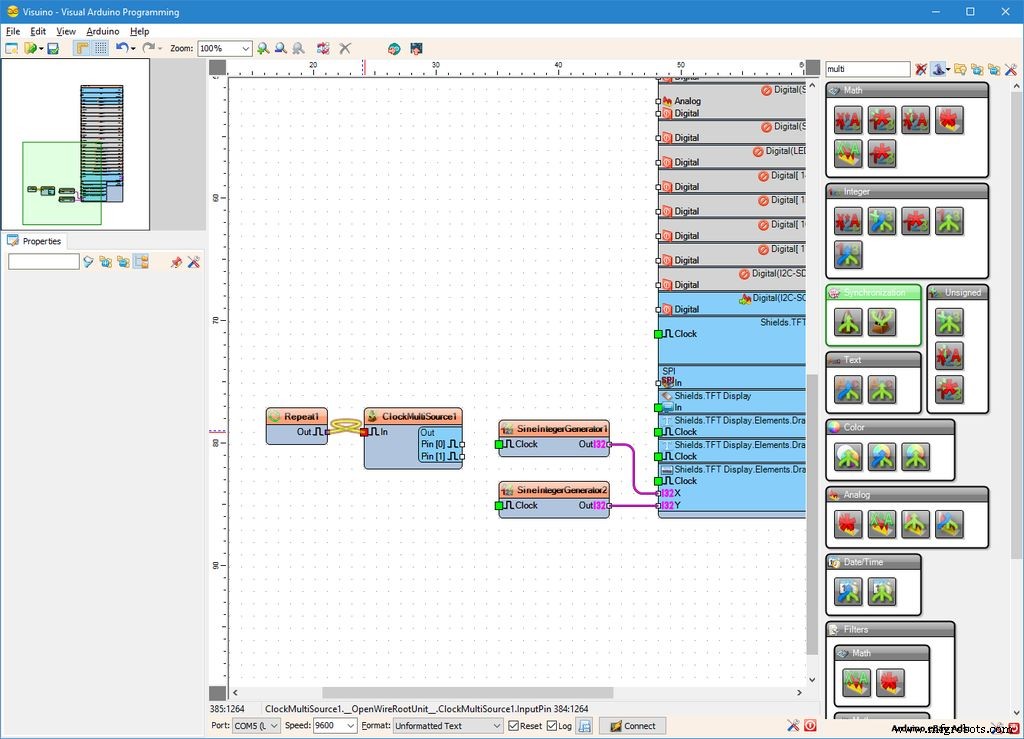Clear the component search with red X icon
Image resolution: width=1024 pixels, height=739 pixels.
(x=921, y=68)
